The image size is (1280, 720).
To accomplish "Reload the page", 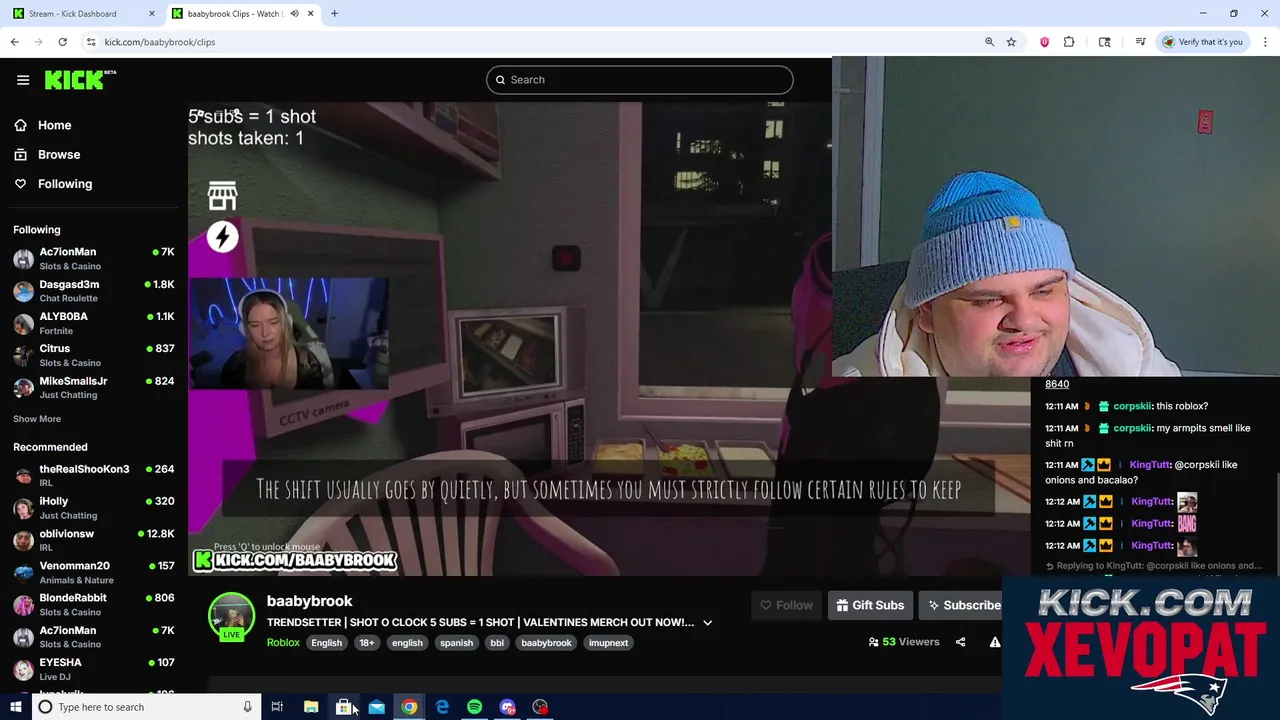I will (62, 42).
